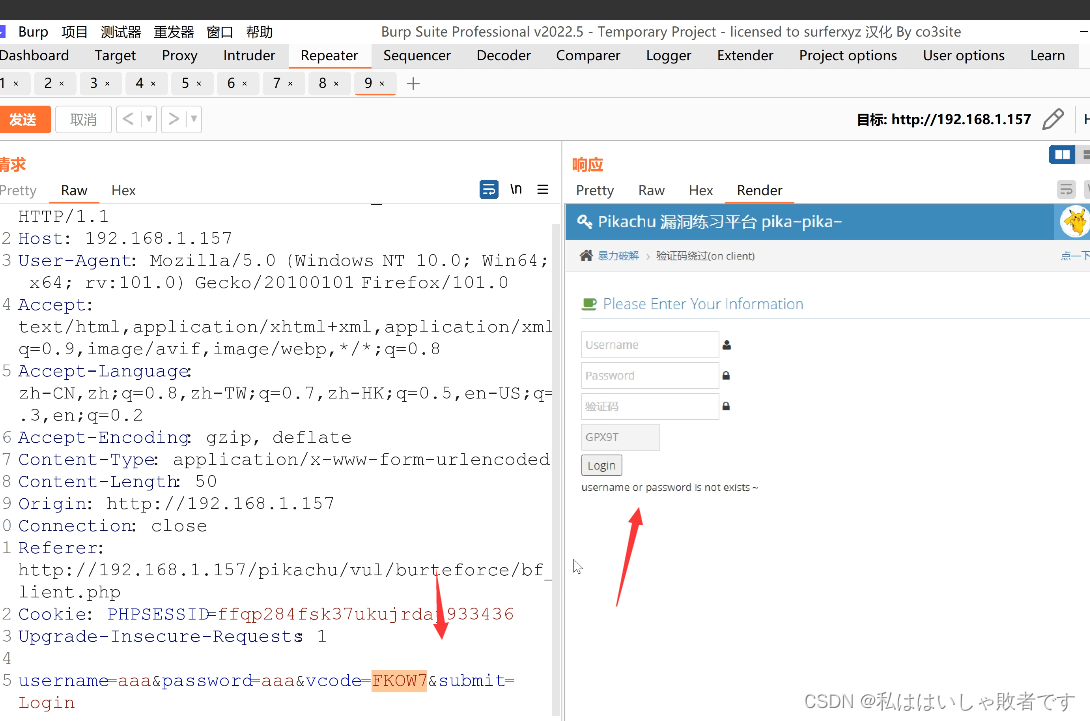Open the User options tab
Viewport: 1090px width, 721px height.
tap(963, 56)
